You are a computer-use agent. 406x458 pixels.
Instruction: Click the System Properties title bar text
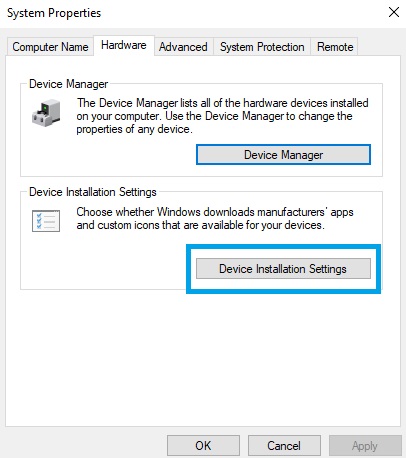54,13
